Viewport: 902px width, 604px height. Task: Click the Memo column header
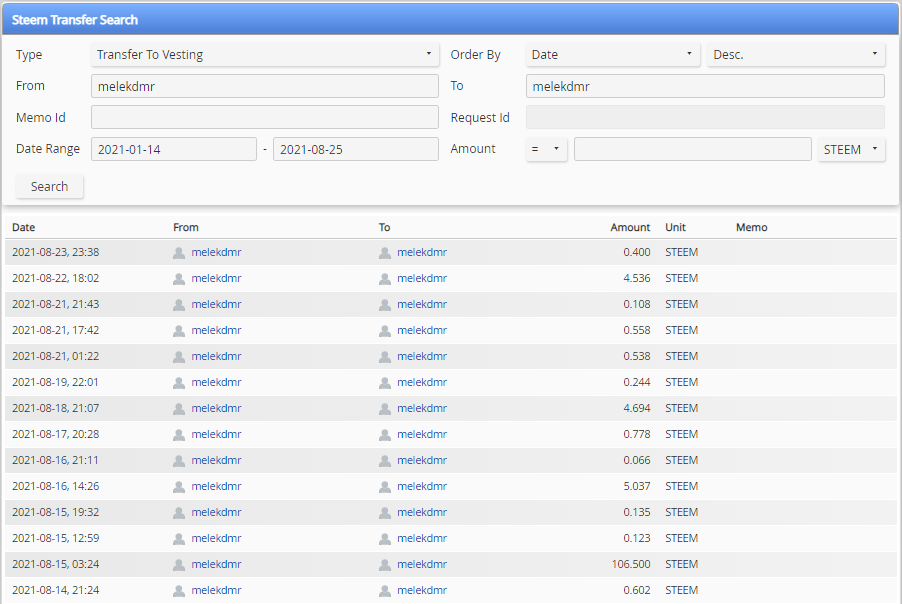pos(751,227)
